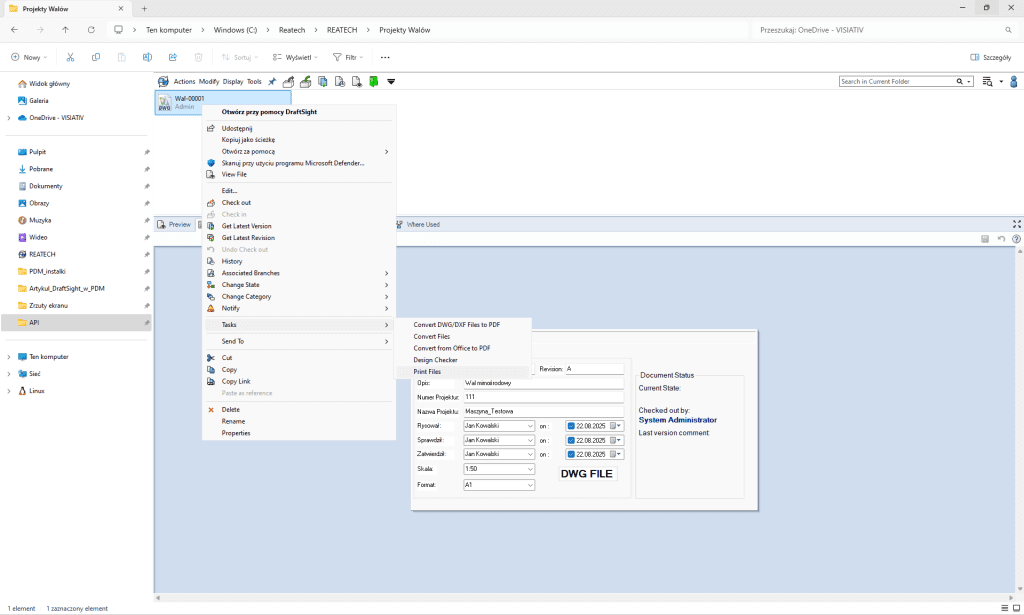Click the document preview eye toolbar icon
Screen dimensions: 1024x615
click(x=357, y=82)
